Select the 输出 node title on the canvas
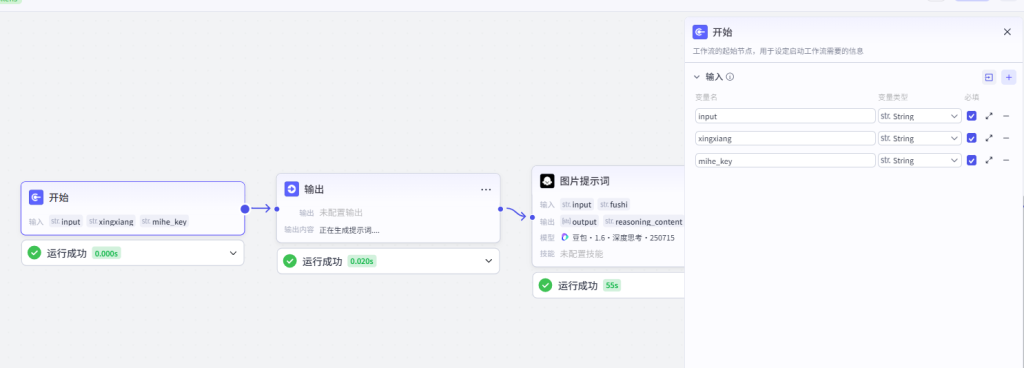The width and height of the screenshot is (1024, 368). pos(314,189)
